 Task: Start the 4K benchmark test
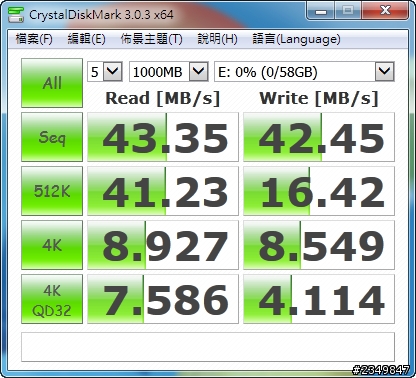point(52,245)
